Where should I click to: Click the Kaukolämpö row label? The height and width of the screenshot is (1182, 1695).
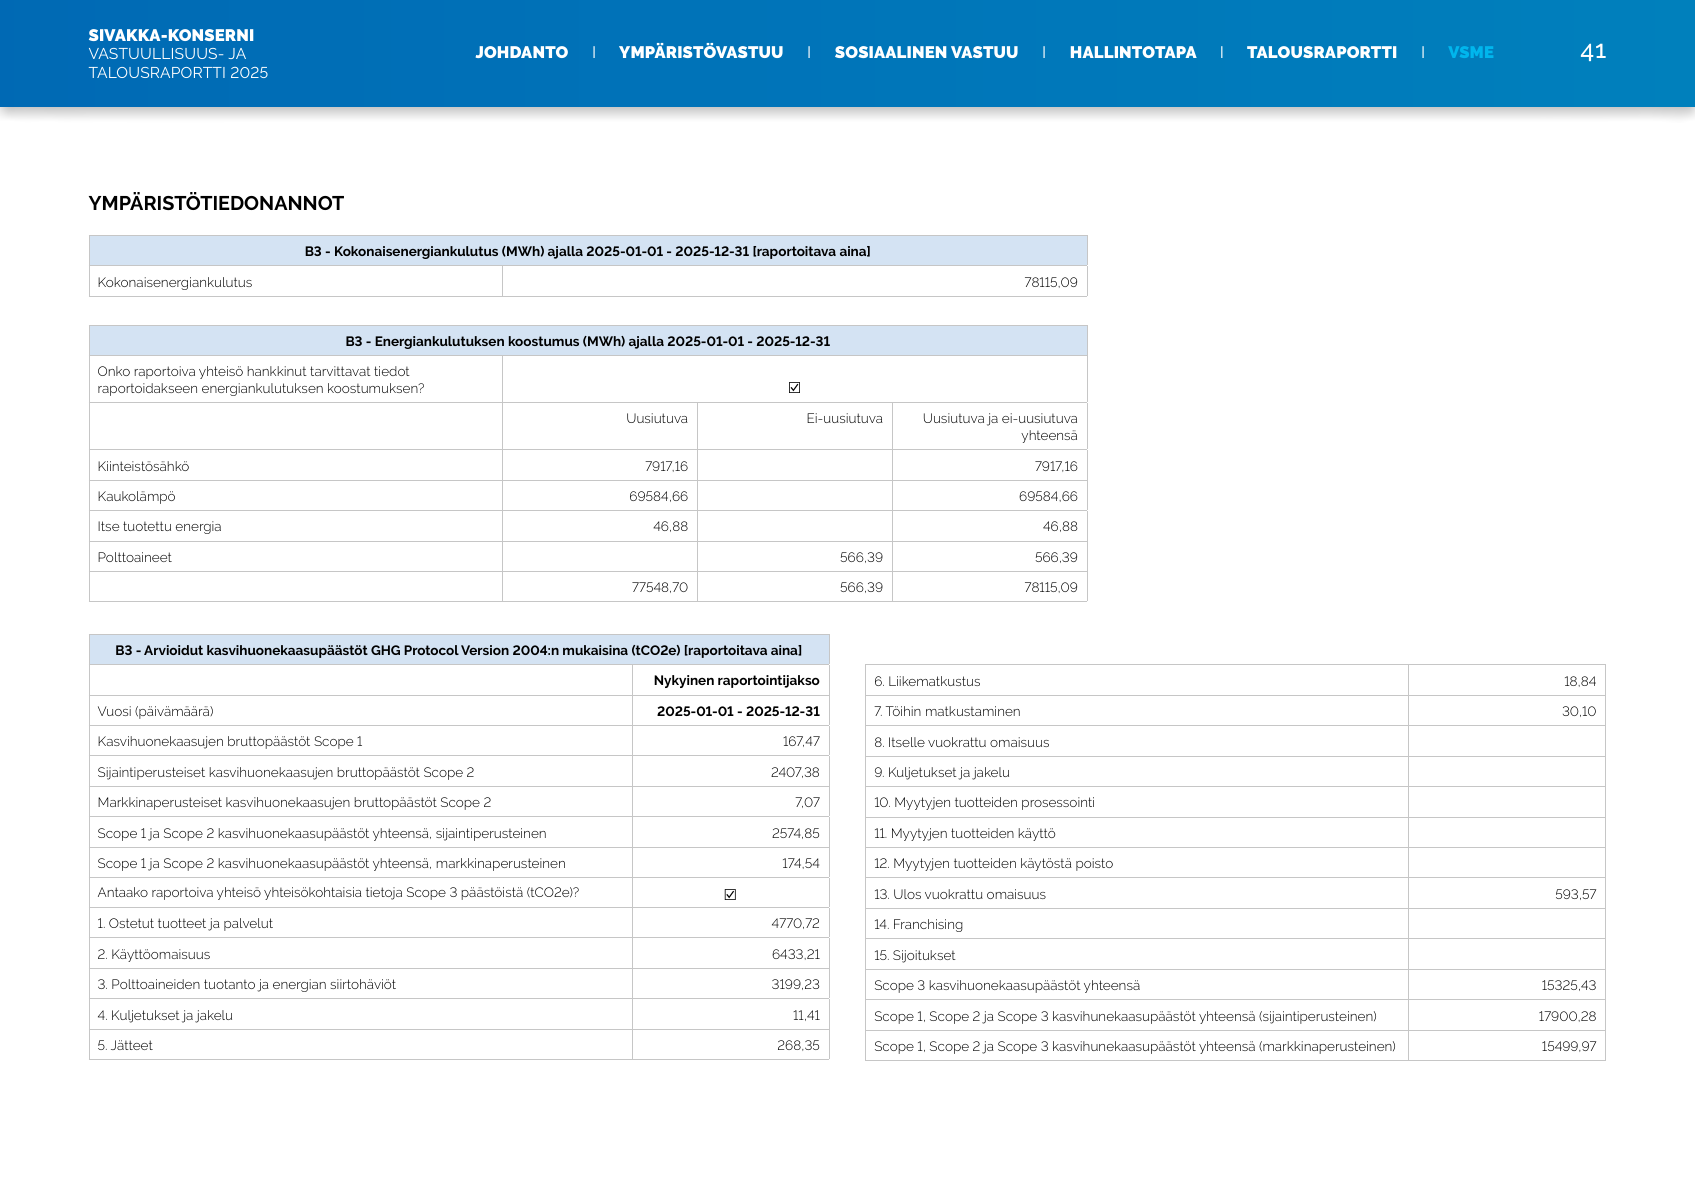[x=136, y=496]
